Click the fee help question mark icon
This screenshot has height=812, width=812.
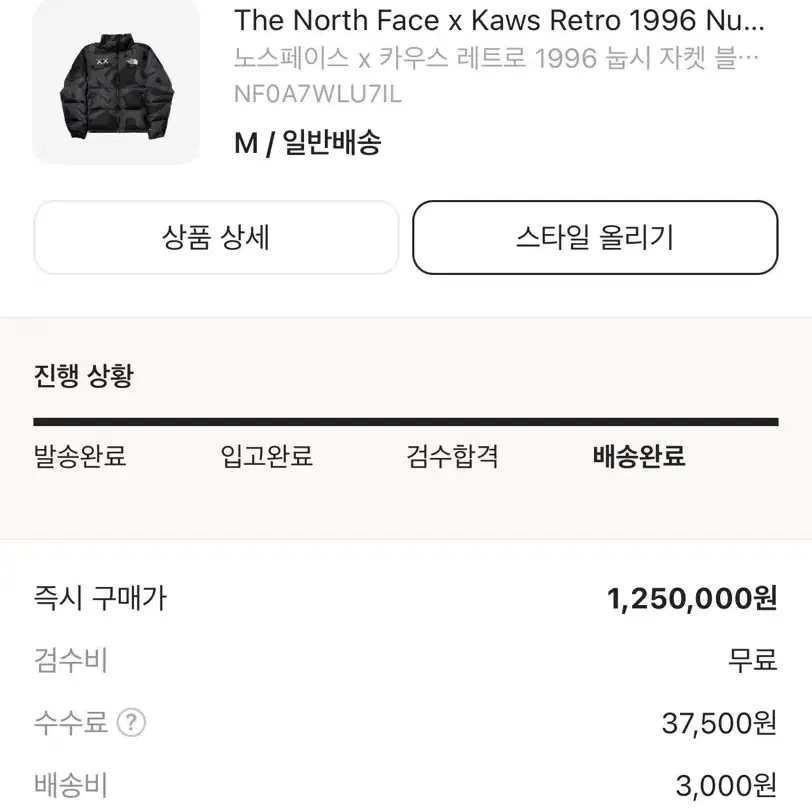tap(131, 722)
